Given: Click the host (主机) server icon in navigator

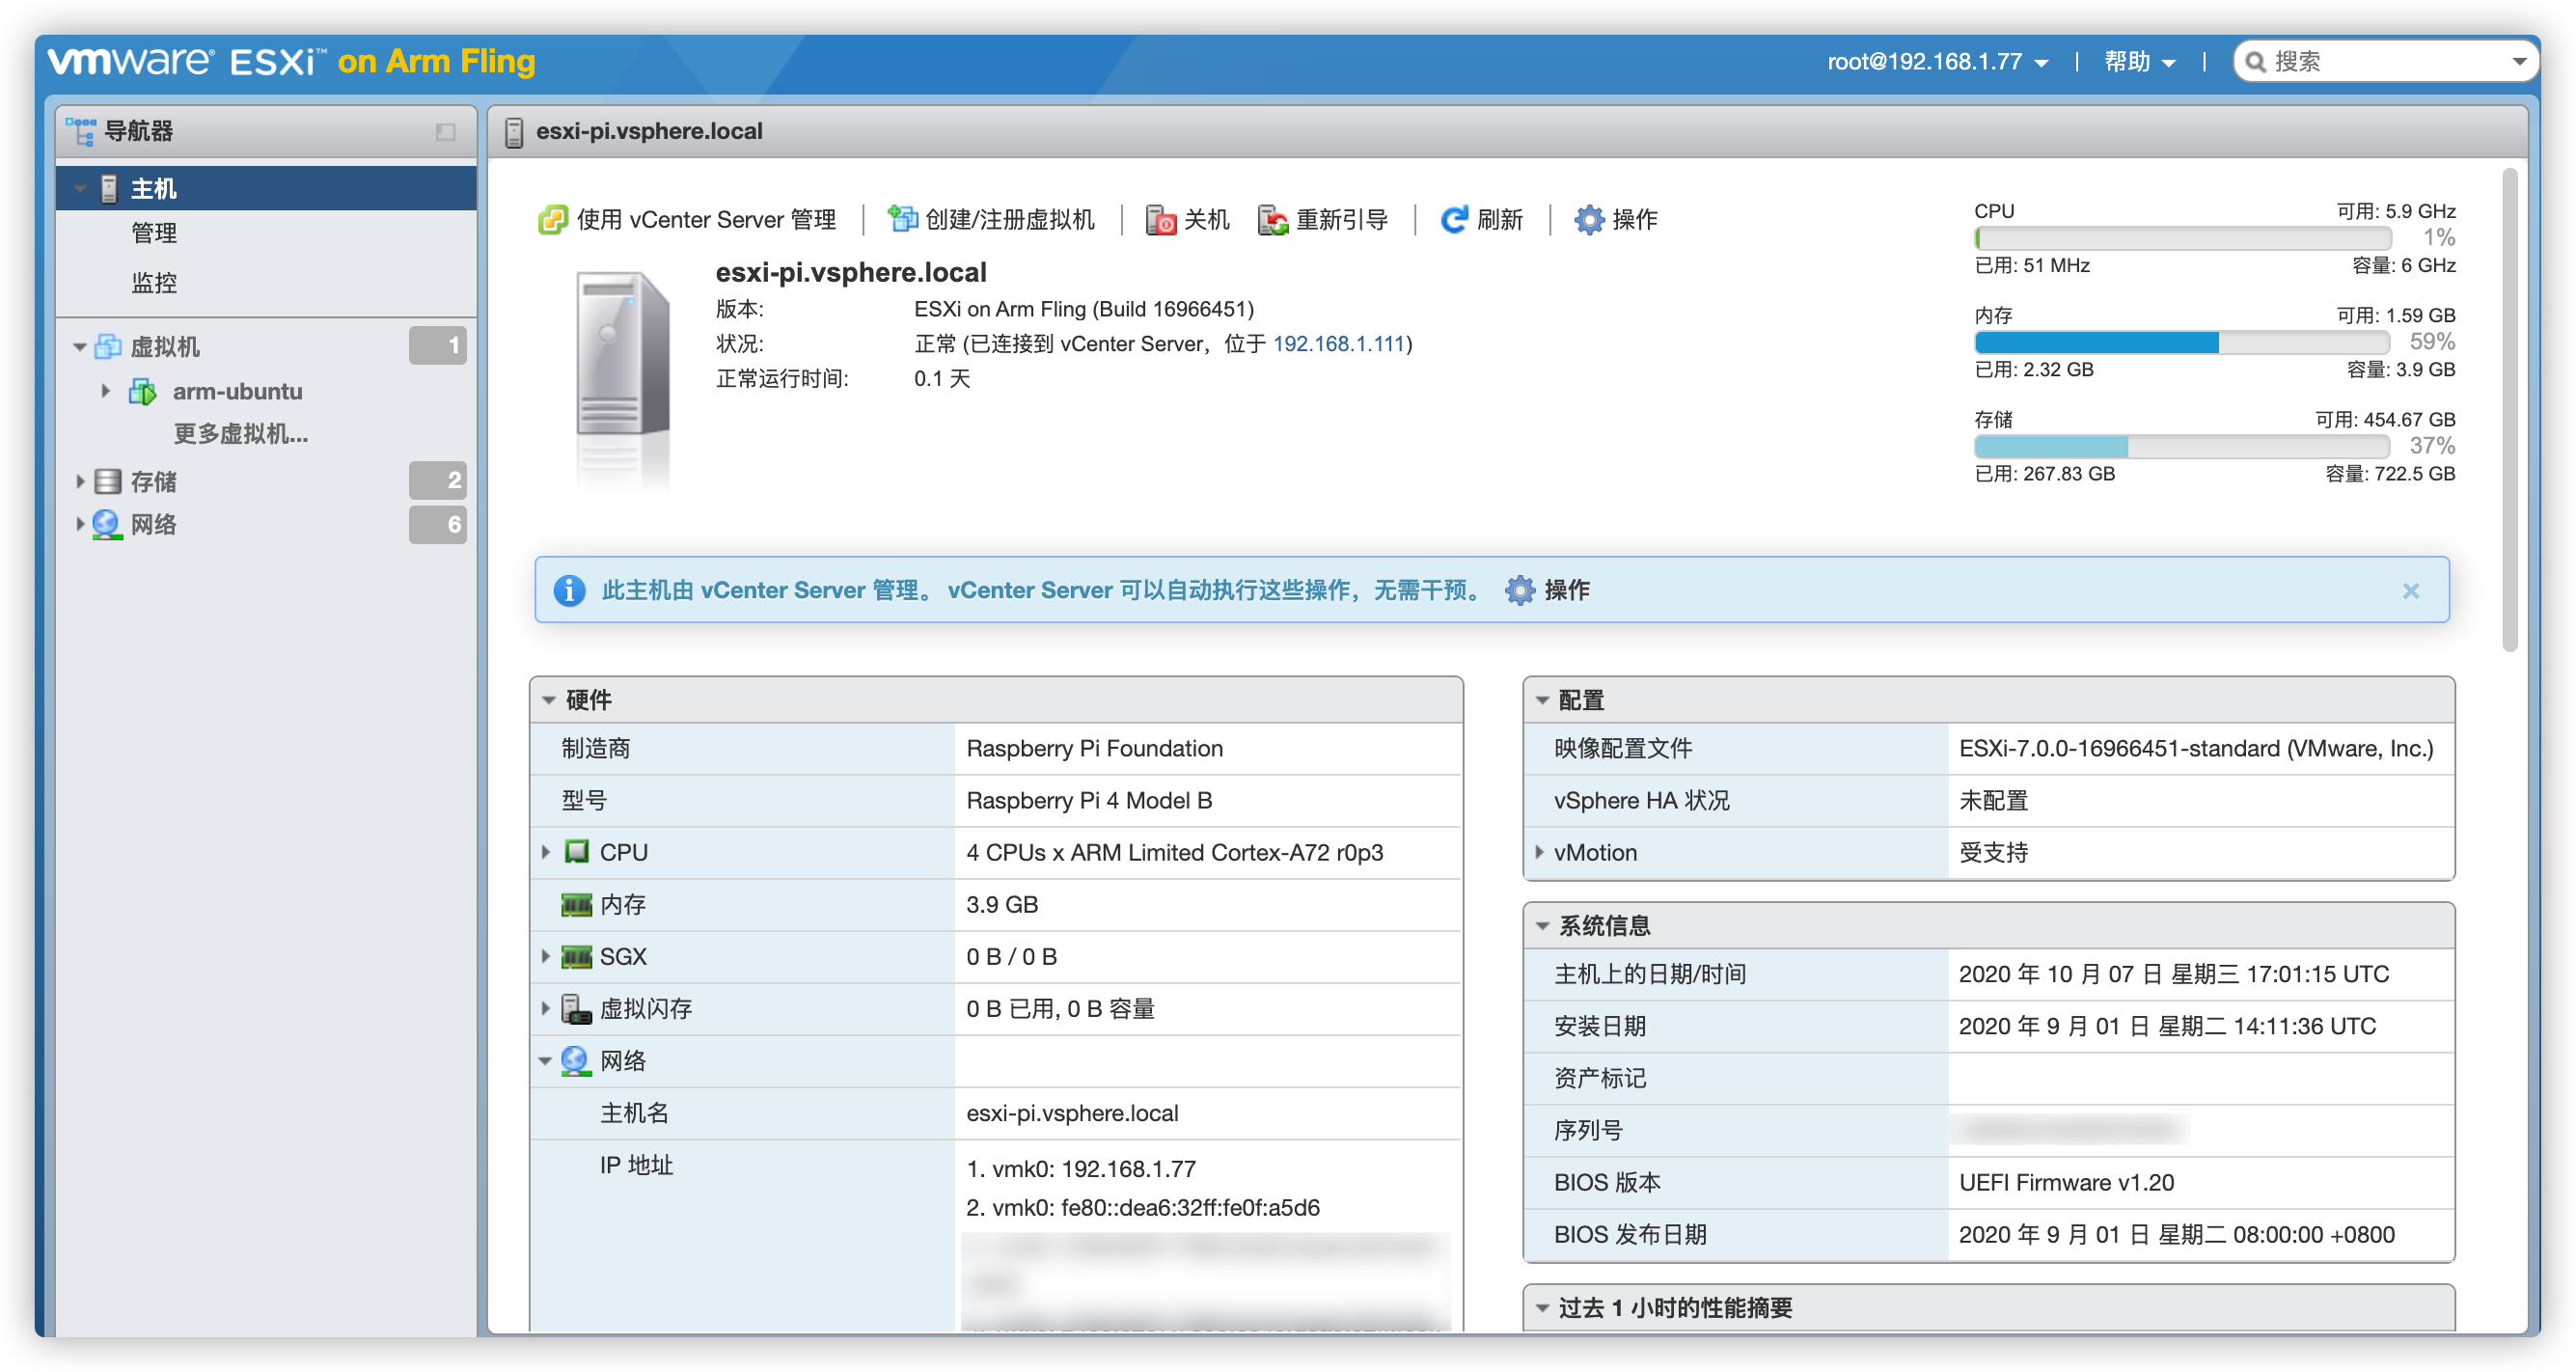Looking at the screenshot, I should click(x=109, y=188).
